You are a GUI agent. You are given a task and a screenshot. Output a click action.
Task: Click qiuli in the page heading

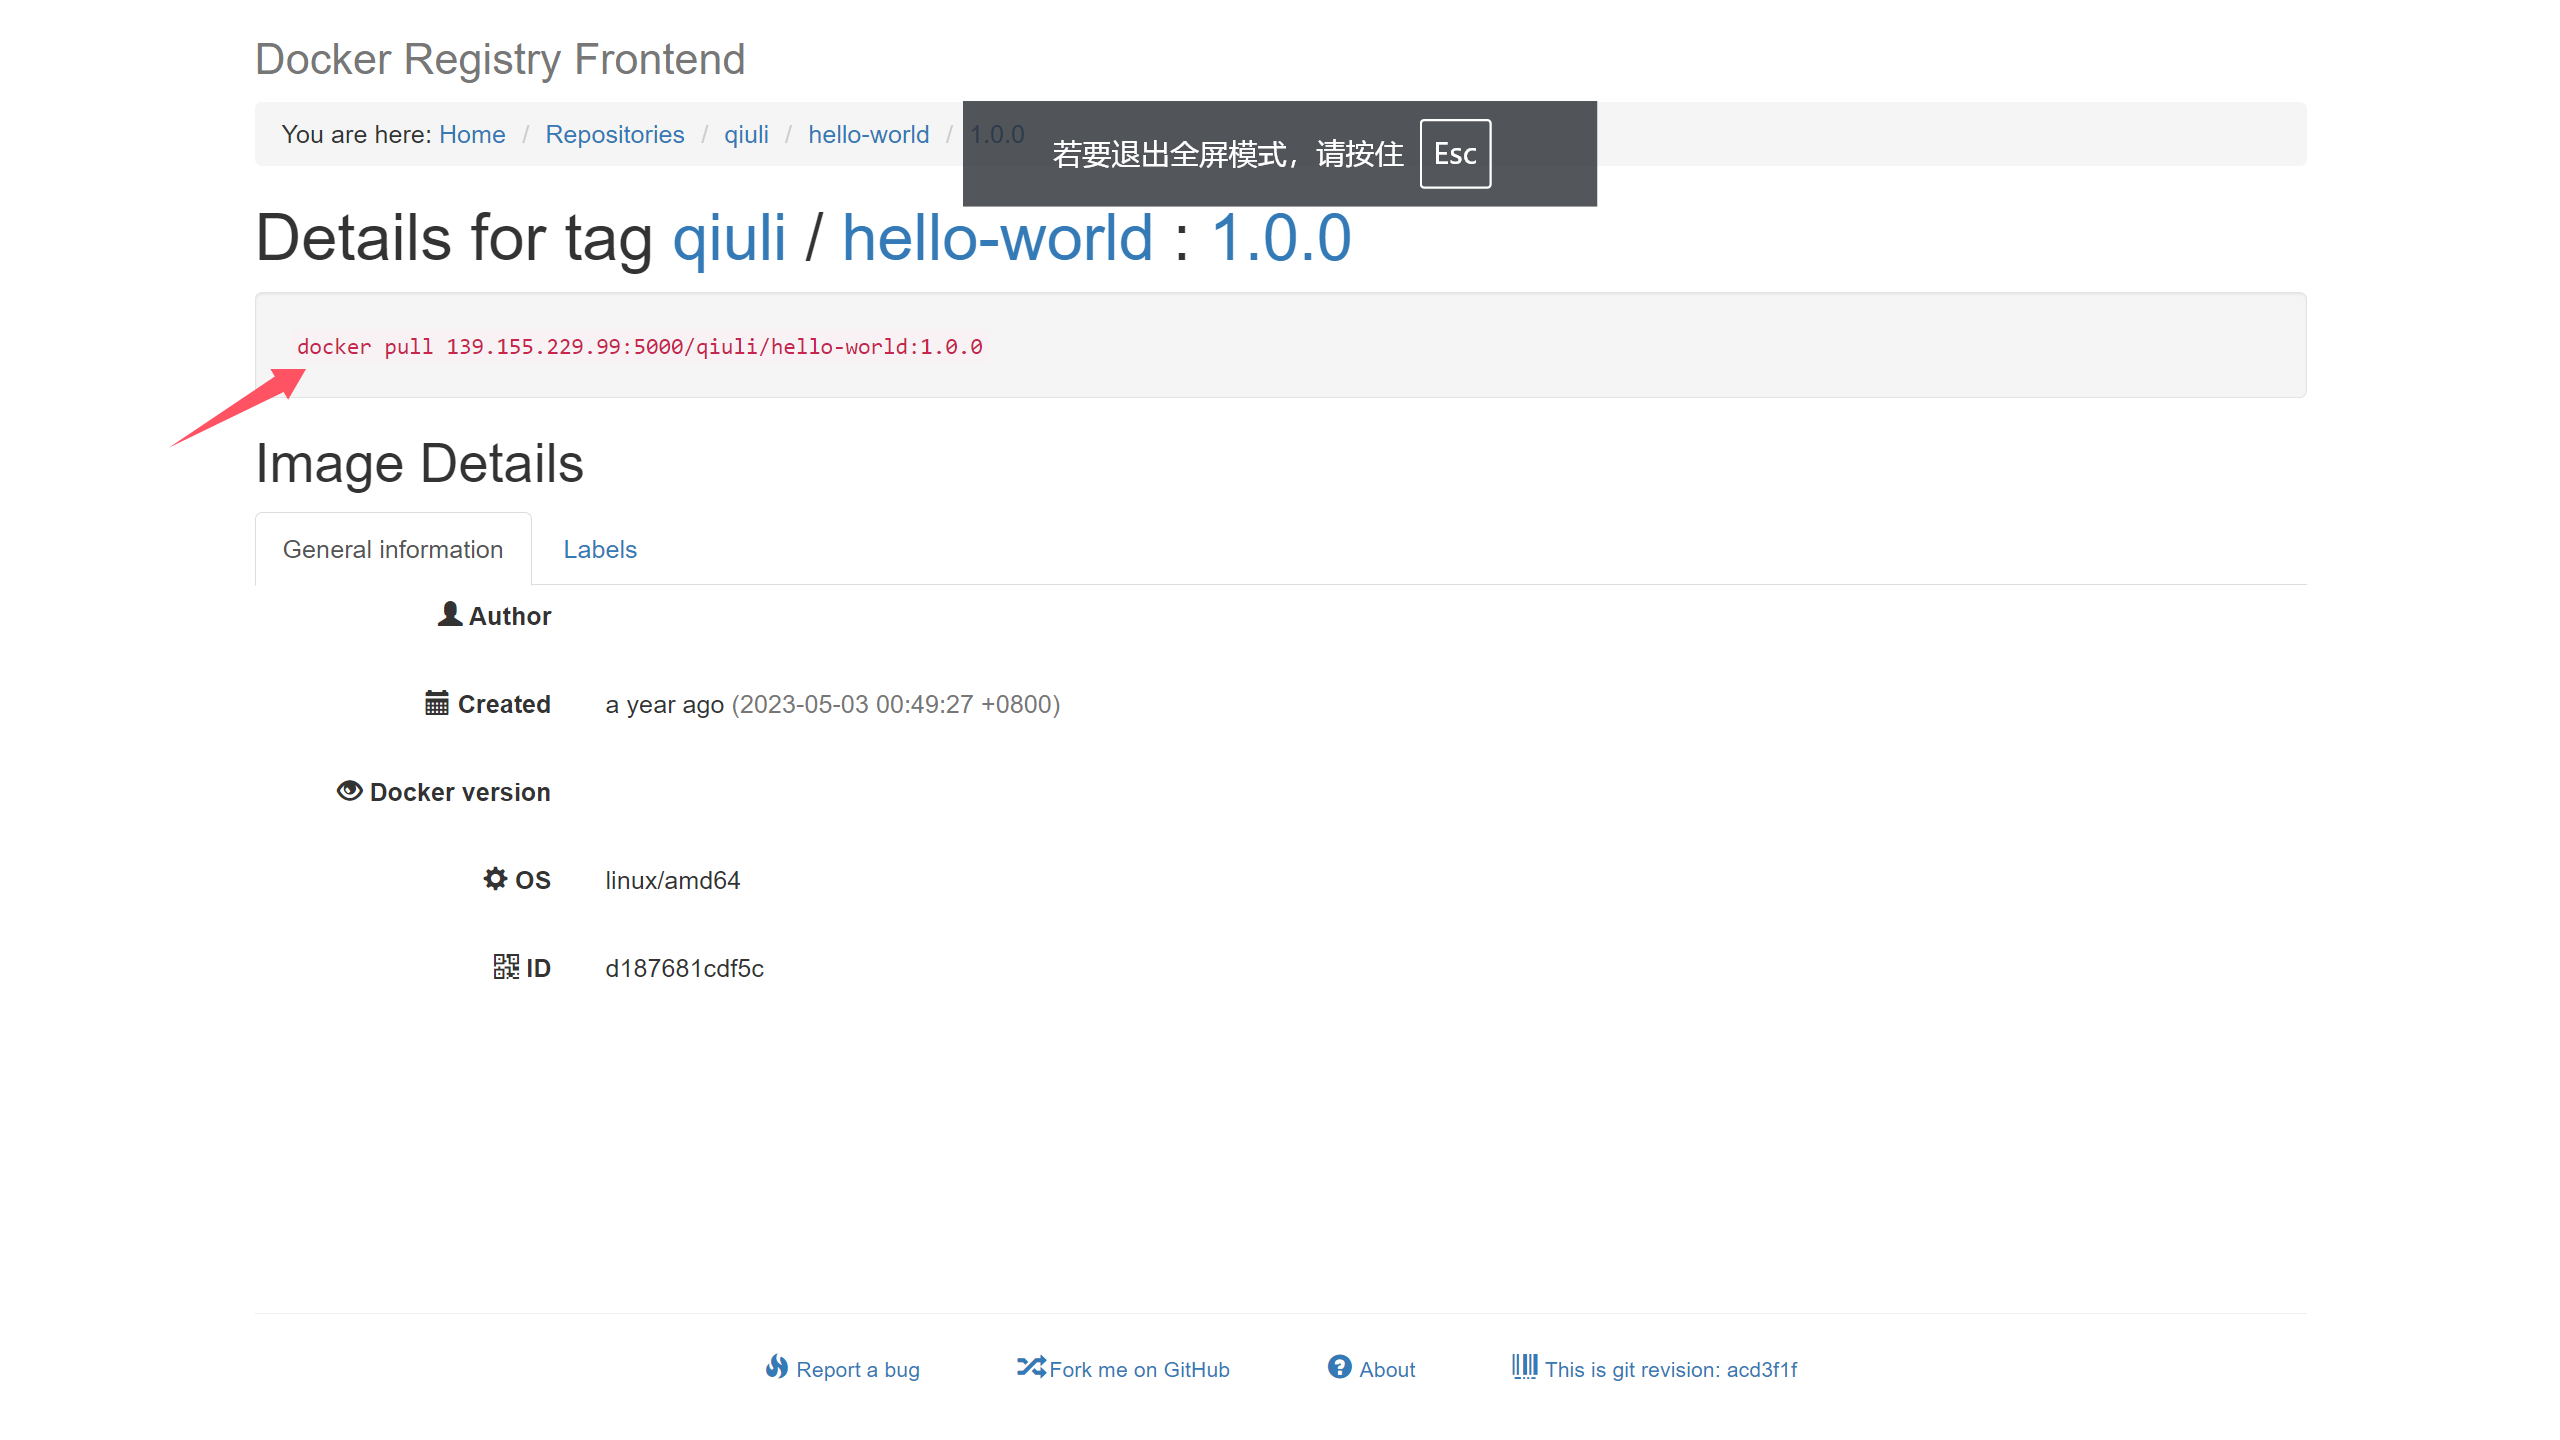pyautogui.click(x=729, y=238)
